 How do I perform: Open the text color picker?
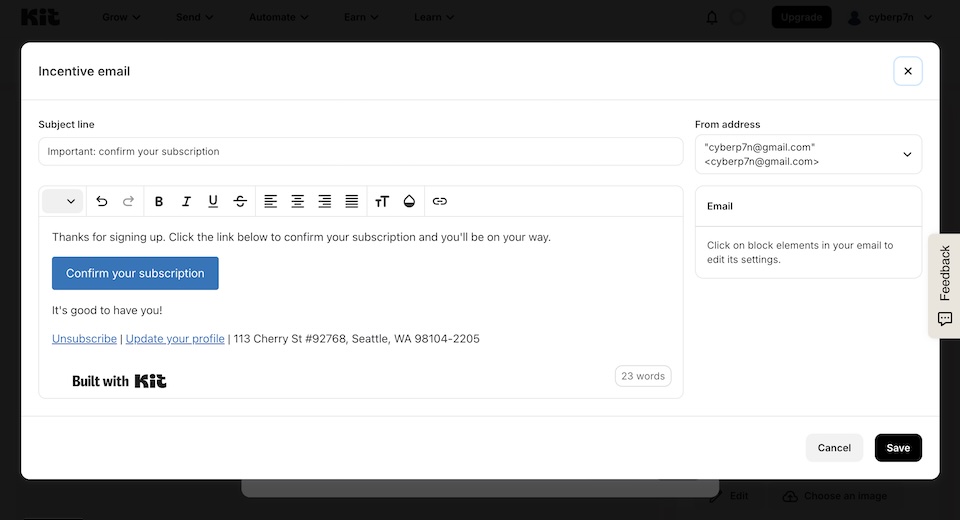point(409,201)
